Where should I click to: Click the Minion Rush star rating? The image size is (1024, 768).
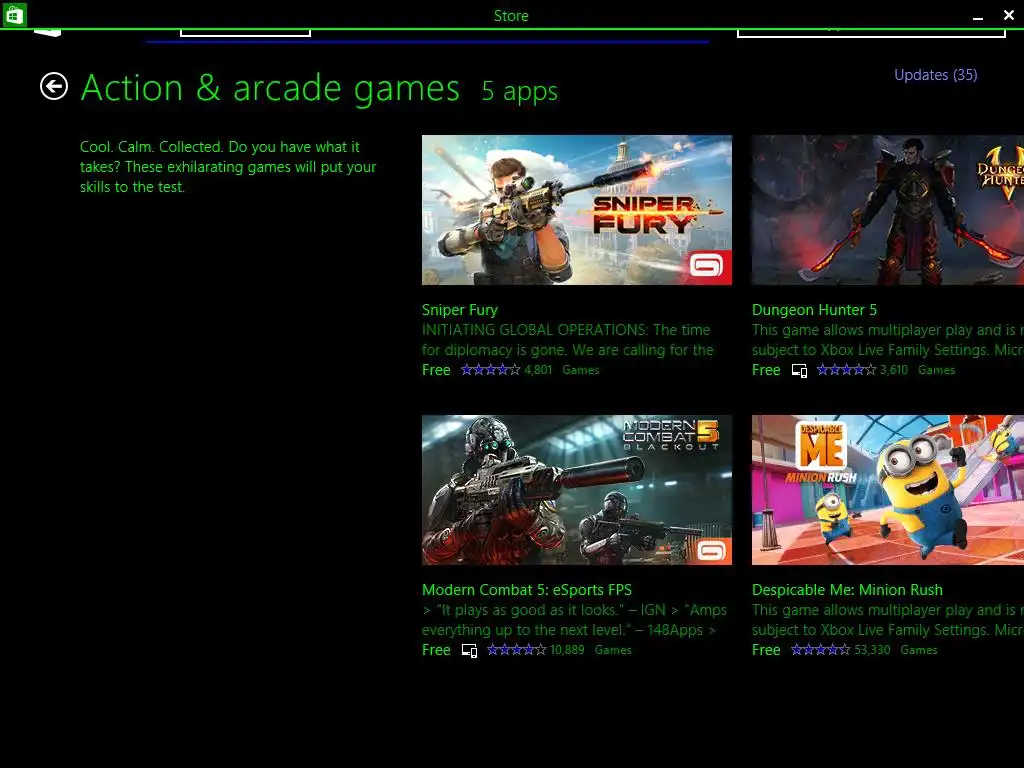tap(820, 650)
